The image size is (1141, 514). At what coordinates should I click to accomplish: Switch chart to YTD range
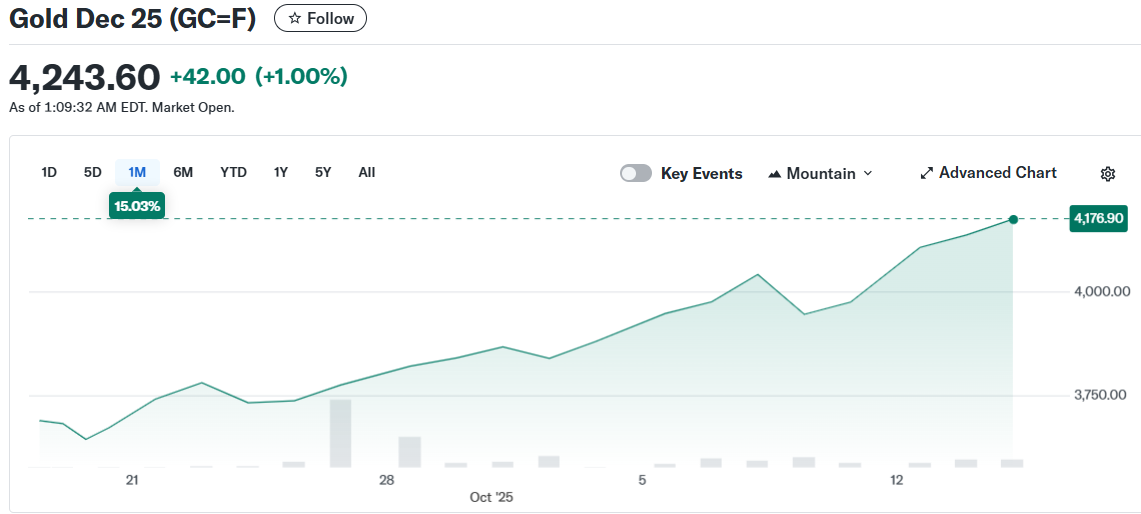[x=233, y=172]
